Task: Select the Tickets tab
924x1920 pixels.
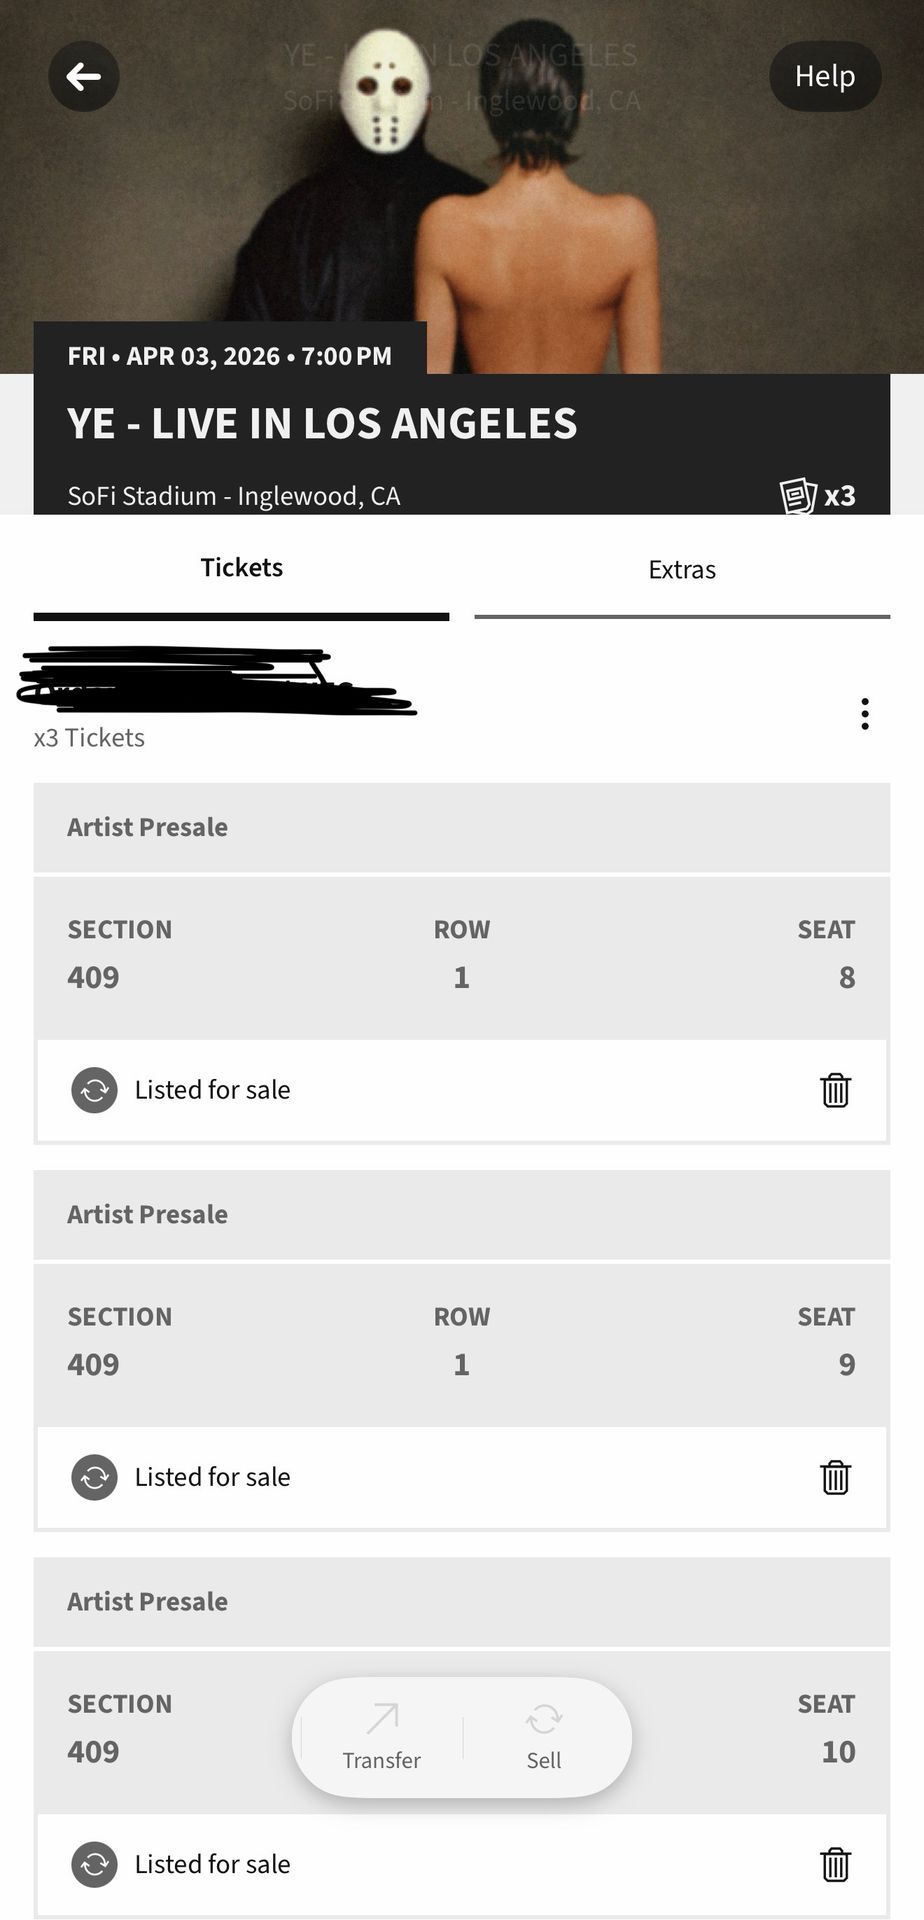Action: (x=242, y=568)
